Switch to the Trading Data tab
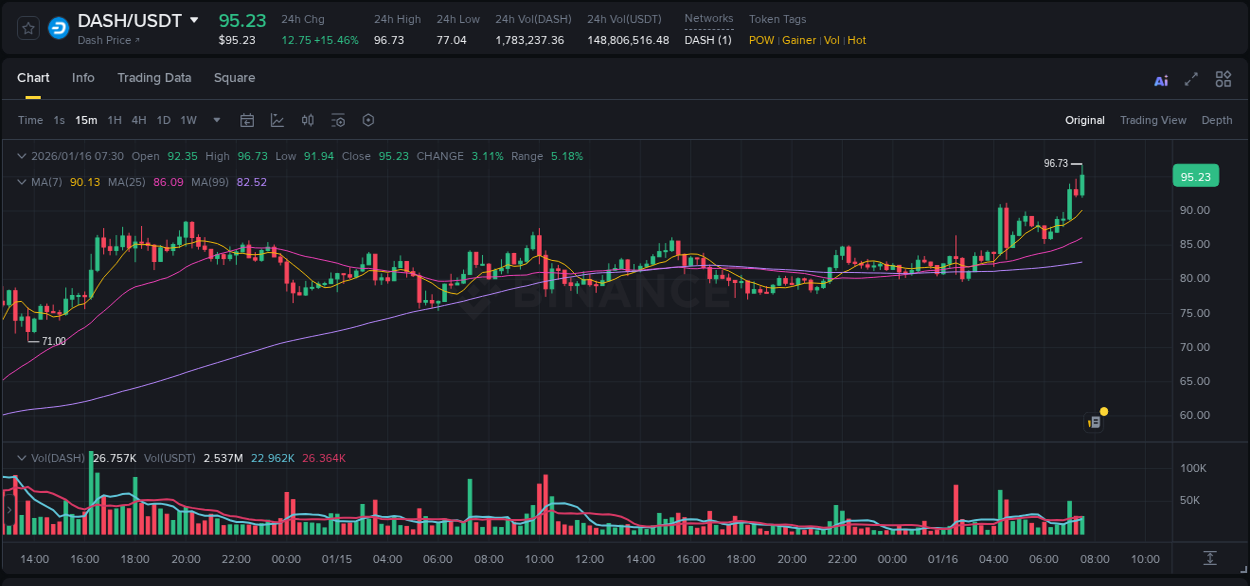 [154, 78]
